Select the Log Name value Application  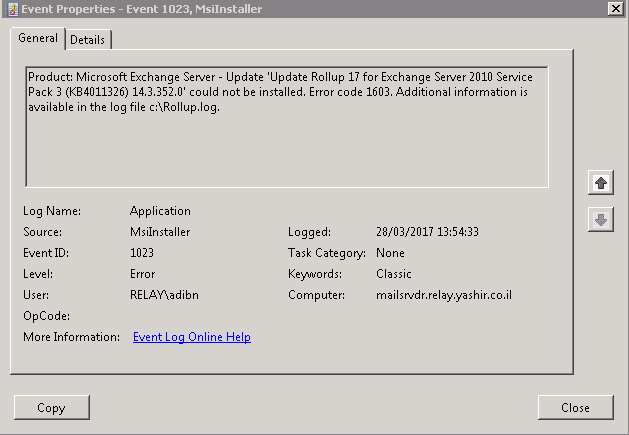(160, 211)
